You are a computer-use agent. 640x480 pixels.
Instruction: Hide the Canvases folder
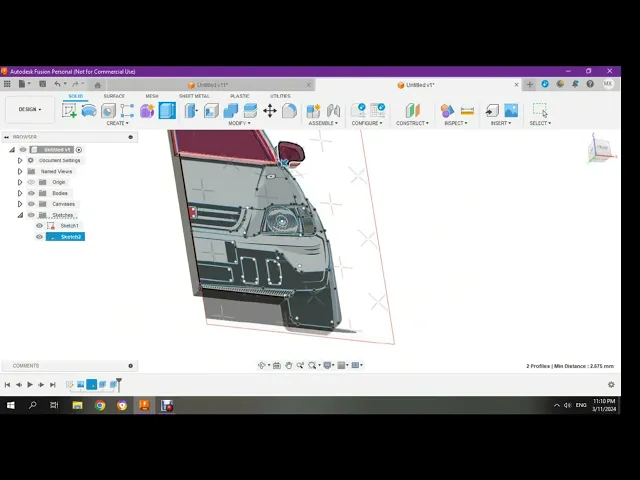pyautogui.click(x=31, y=204)
